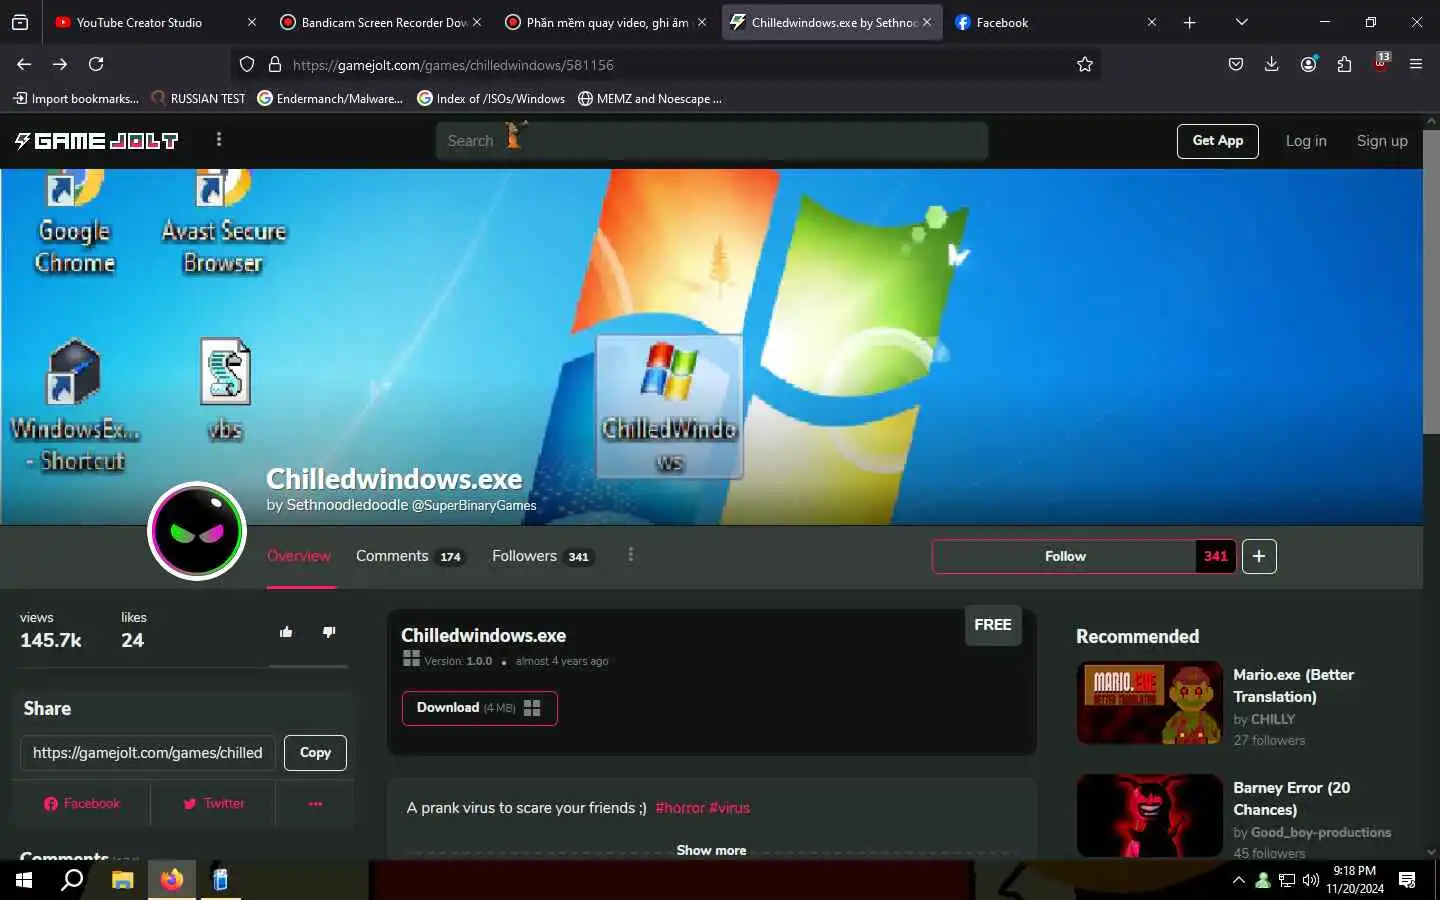Click the page vertical scrollbar
The image size is (1440, 900).
click(x=1431, y=282)
